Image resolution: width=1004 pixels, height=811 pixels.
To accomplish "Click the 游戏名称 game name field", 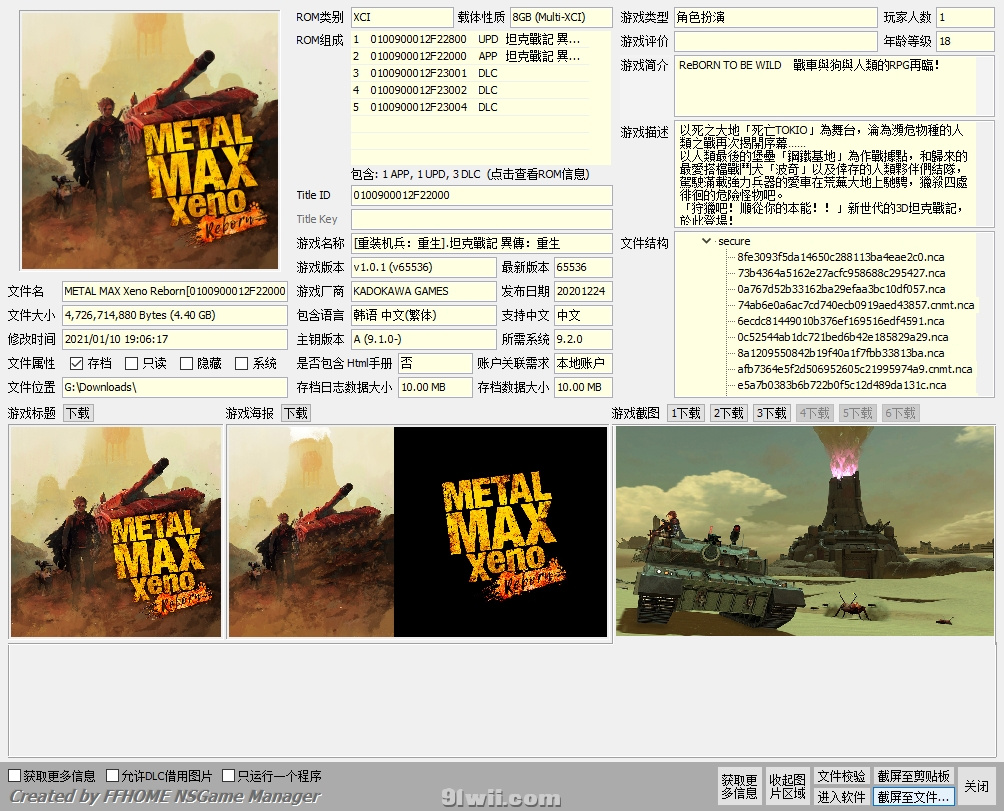I will click(482, 243).
